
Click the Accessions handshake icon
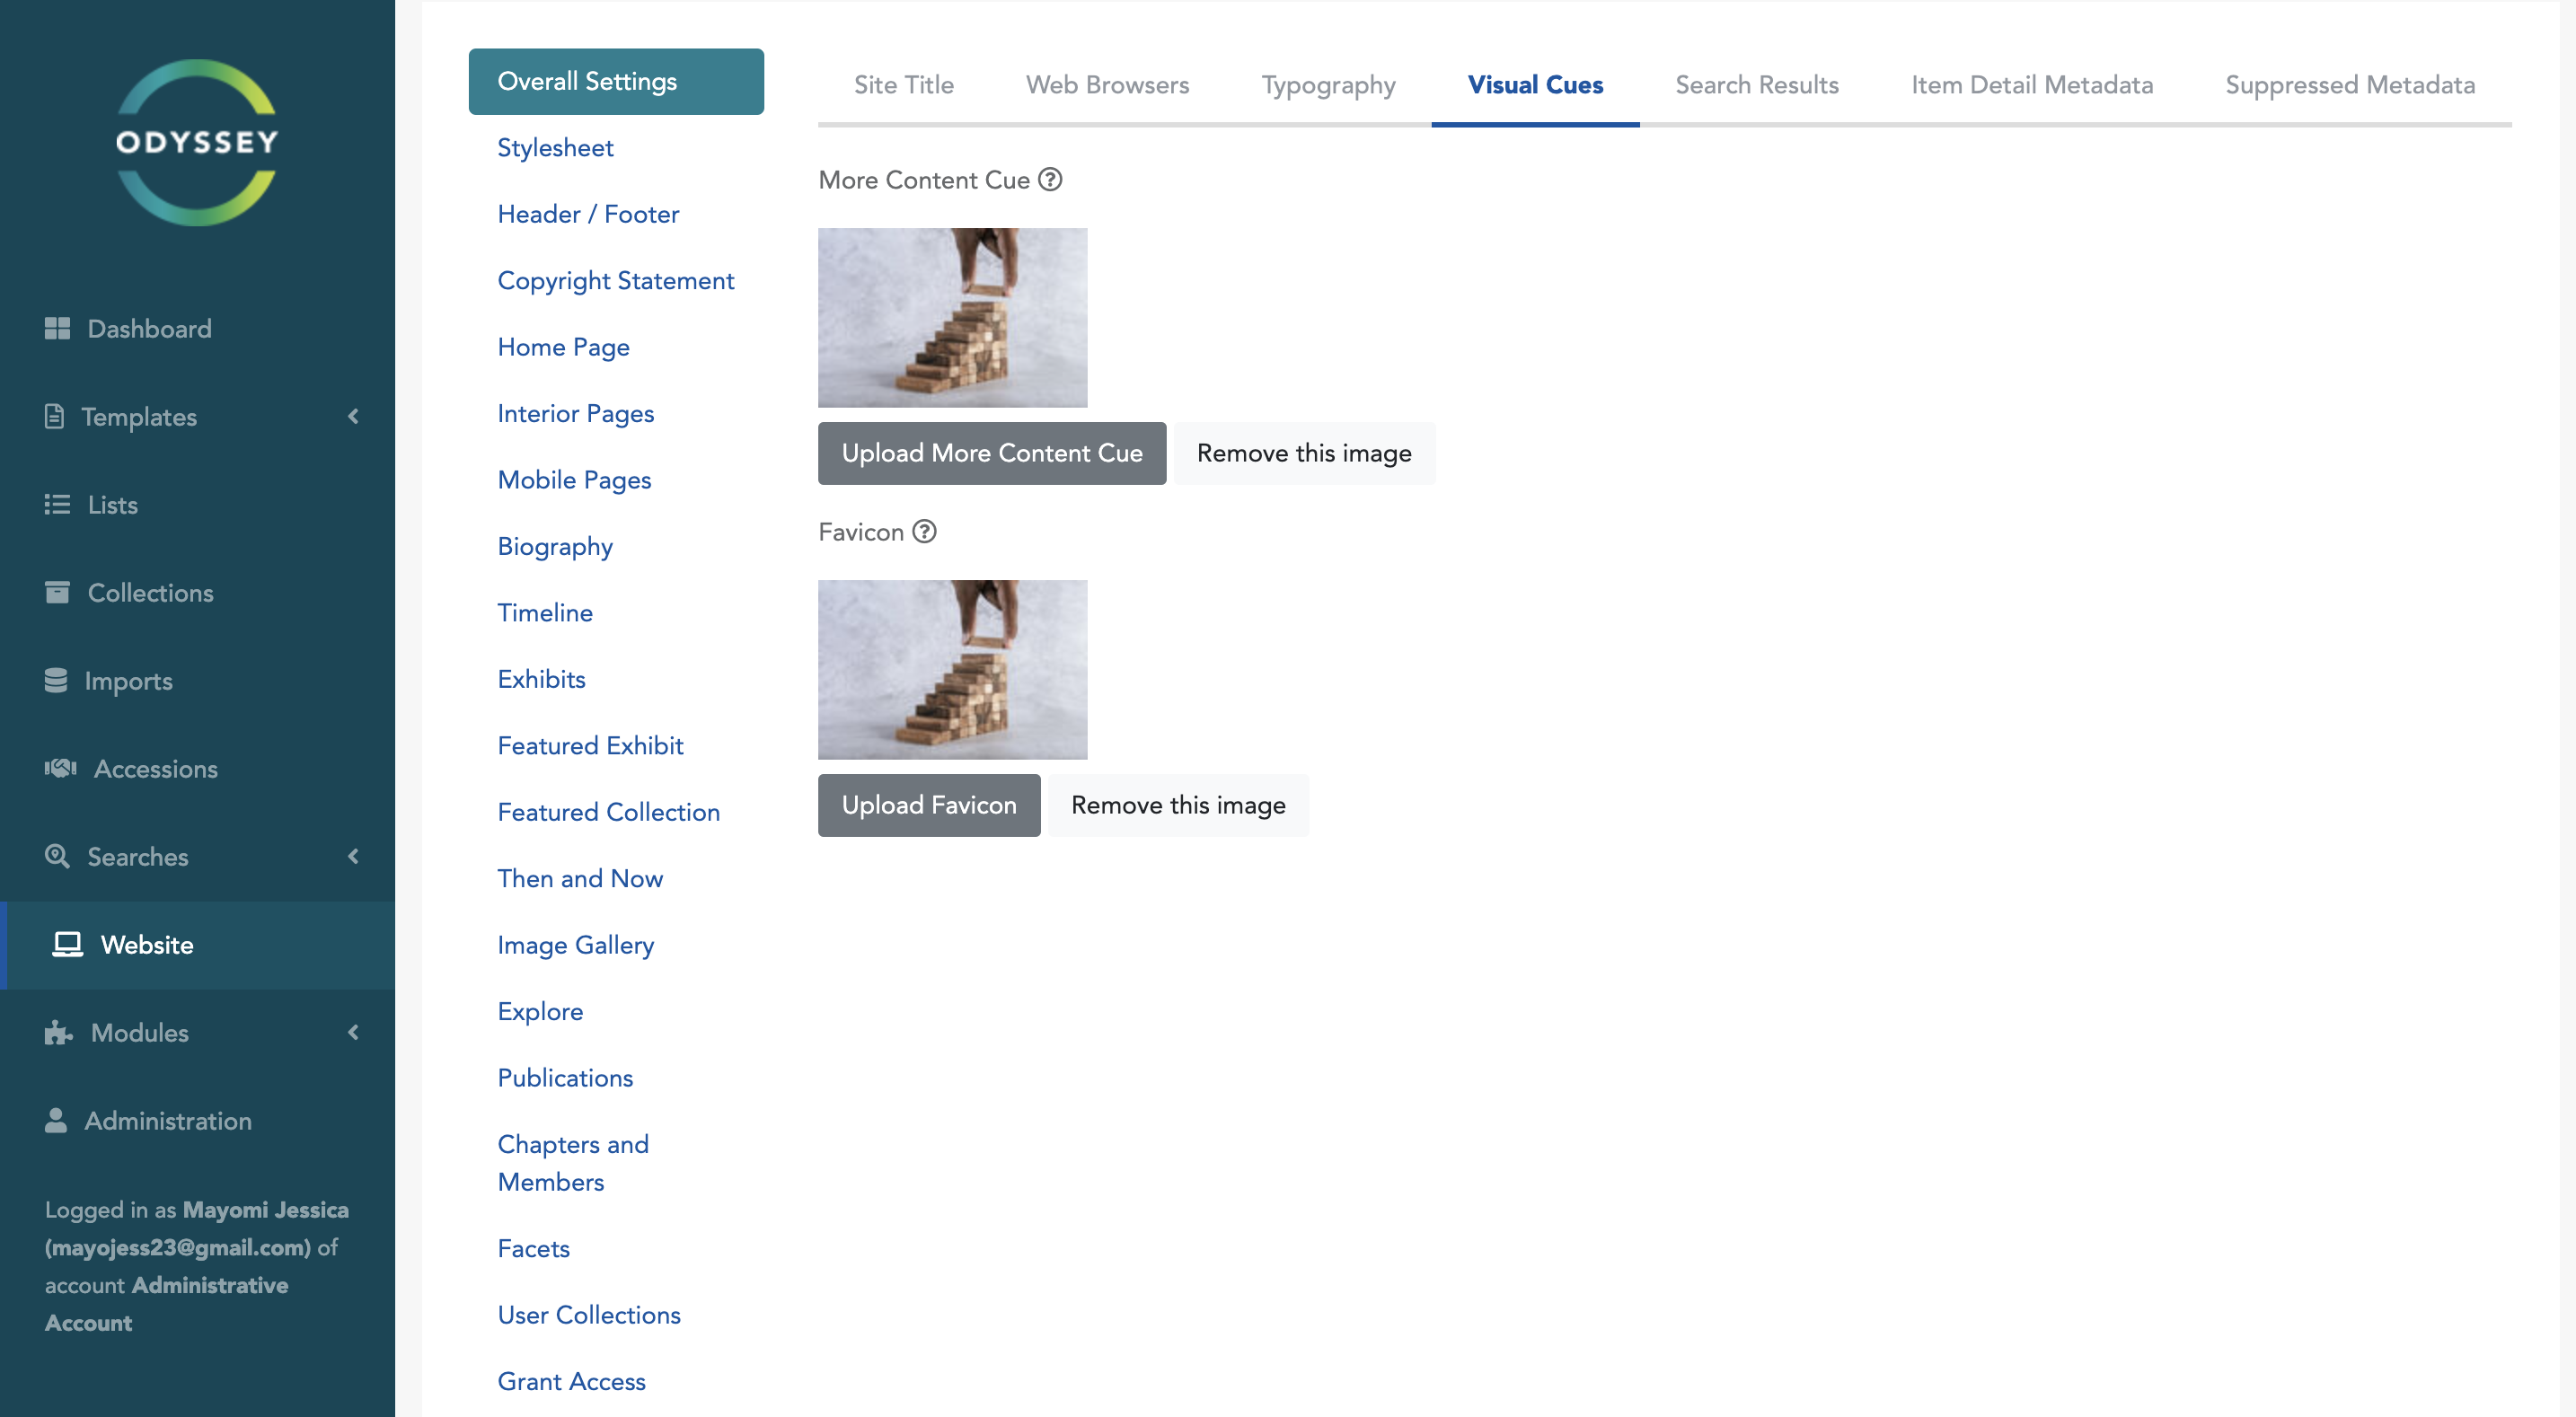click(60, 768)
